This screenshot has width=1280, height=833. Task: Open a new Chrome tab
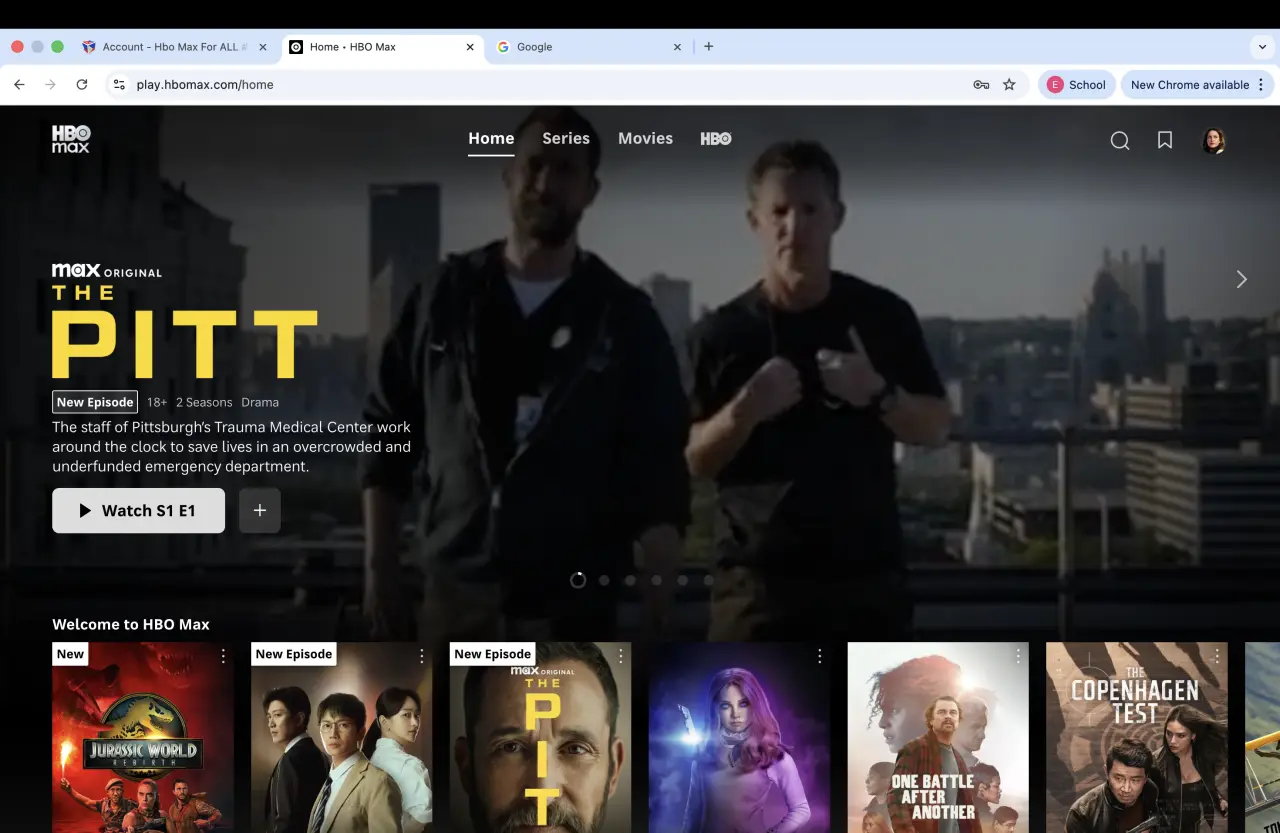(x=708, y=46)
